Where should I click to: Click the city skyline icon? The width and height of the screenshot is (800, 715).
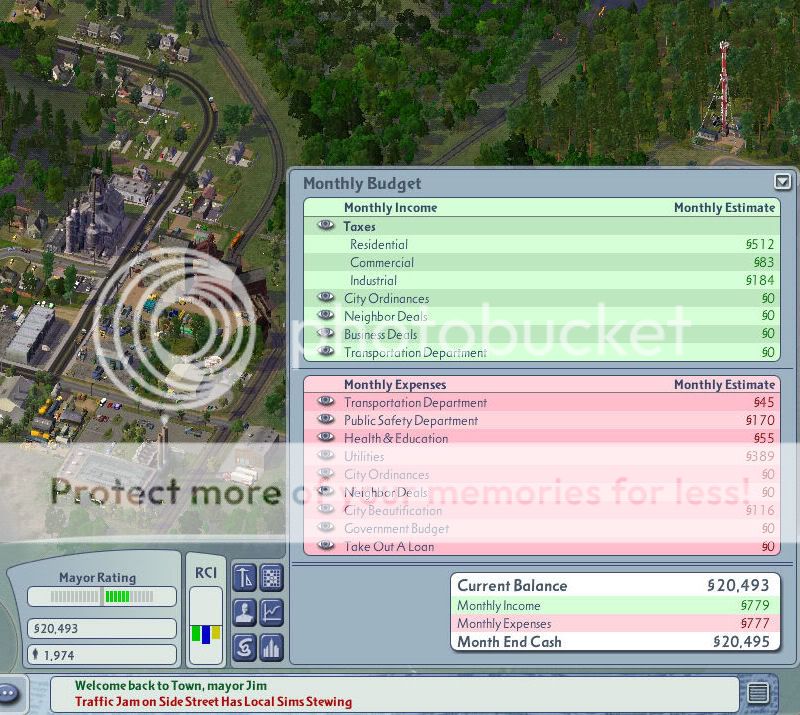pos(272,647)
